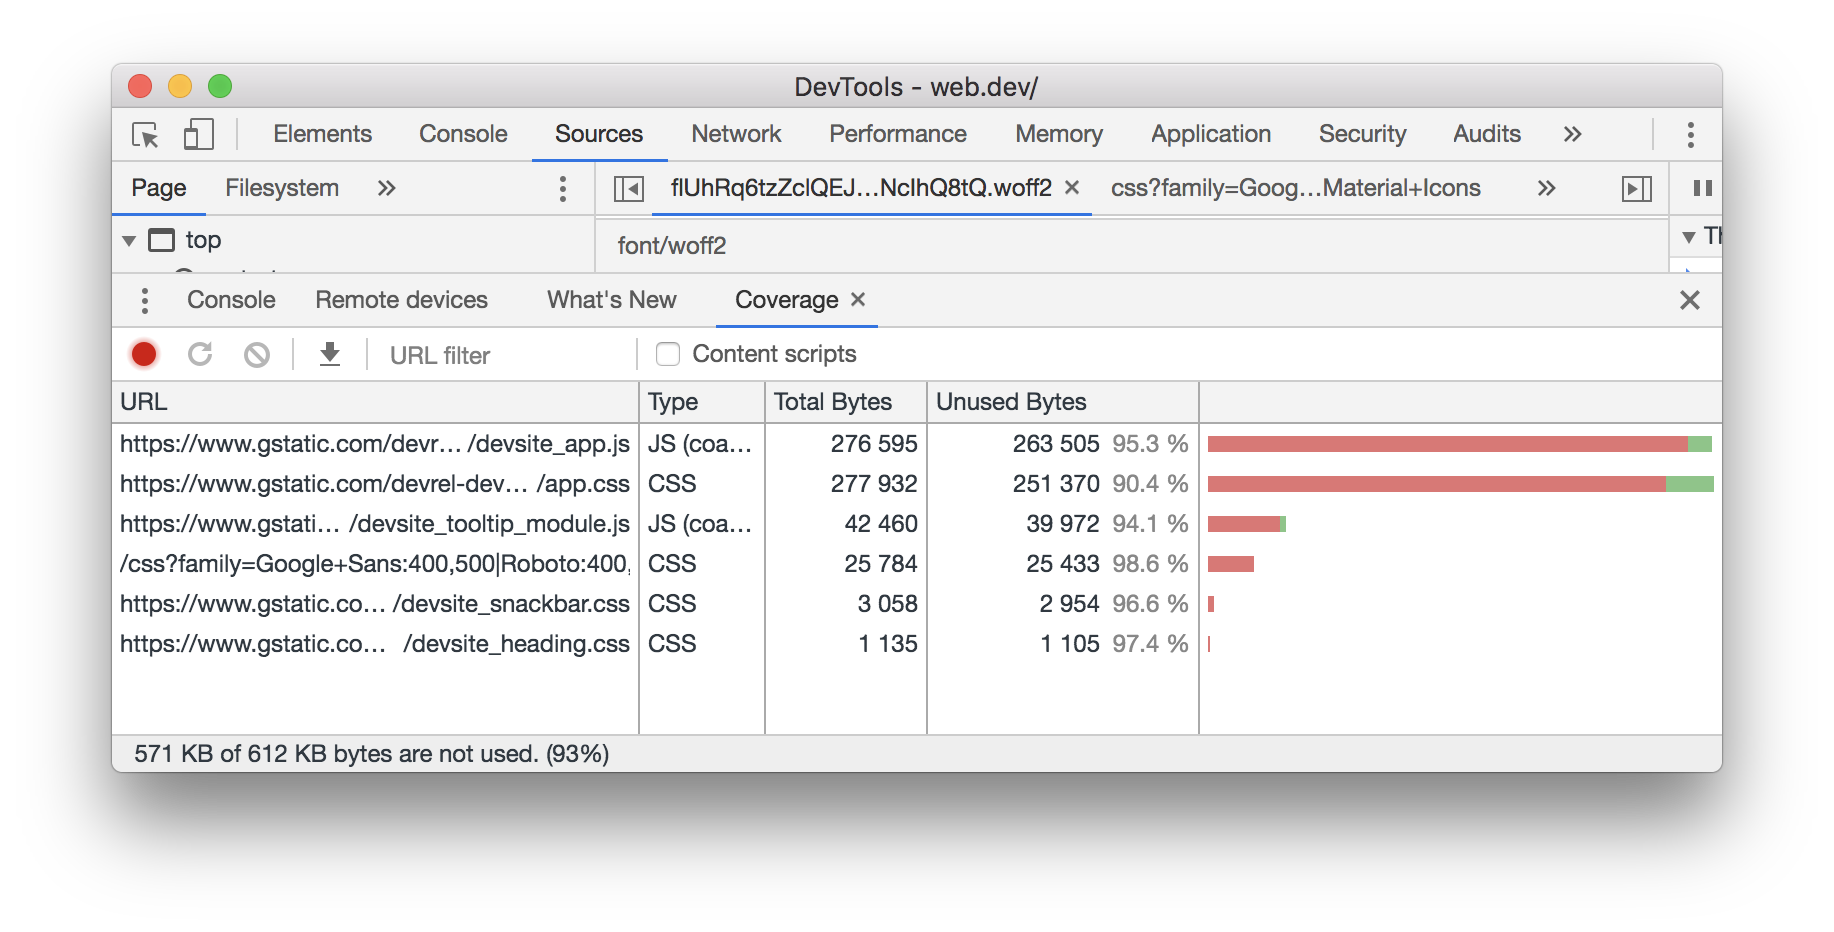Click the inspect element cursor icon

(143, 135)
